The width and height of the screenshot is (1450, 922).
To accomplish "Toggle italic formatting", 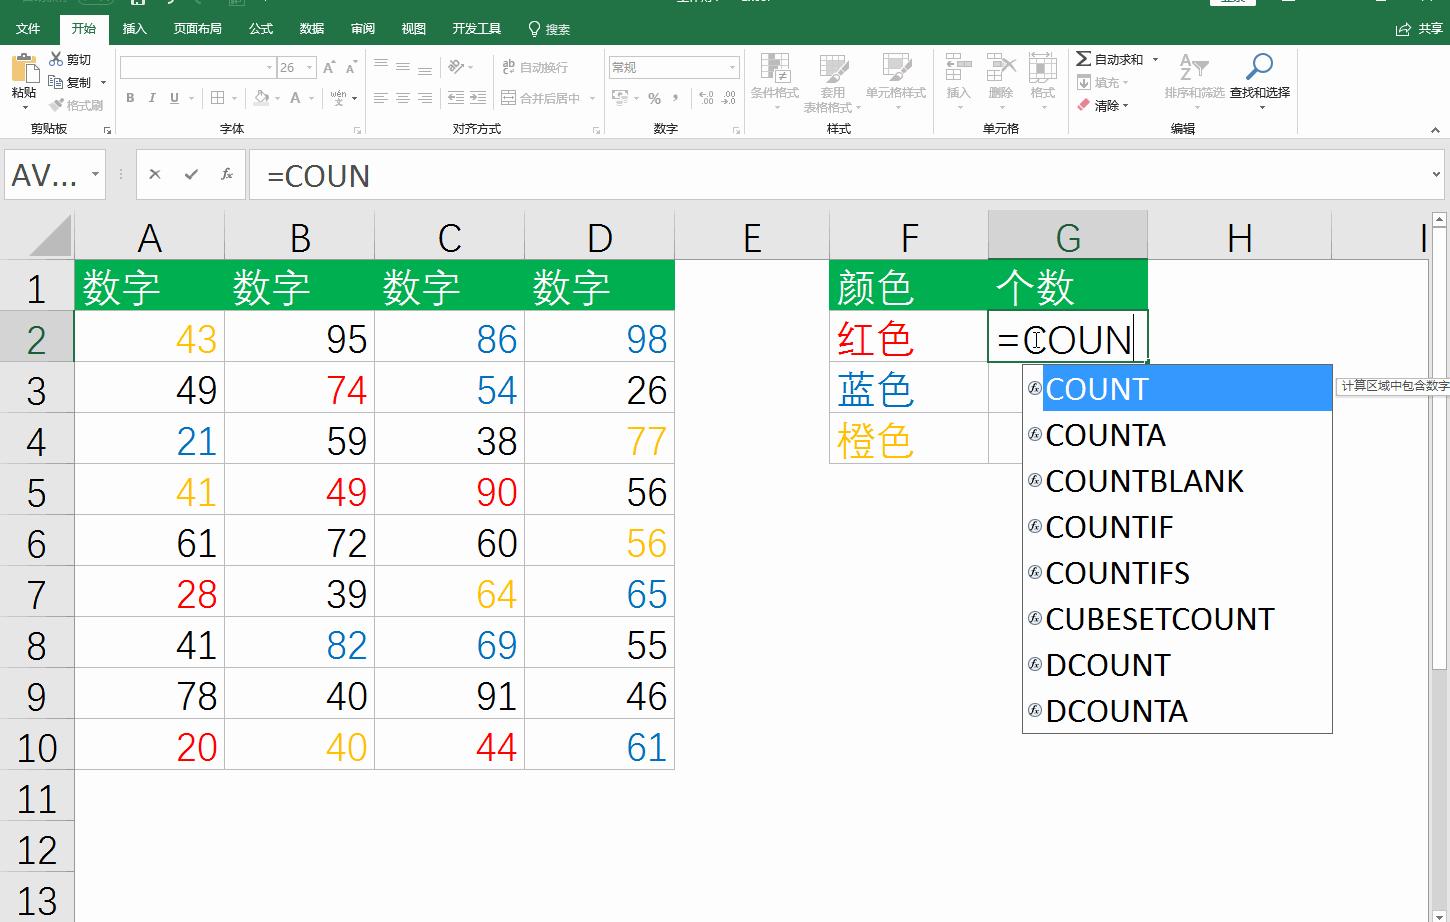I will pyautogui.click(x=151, y=98).
